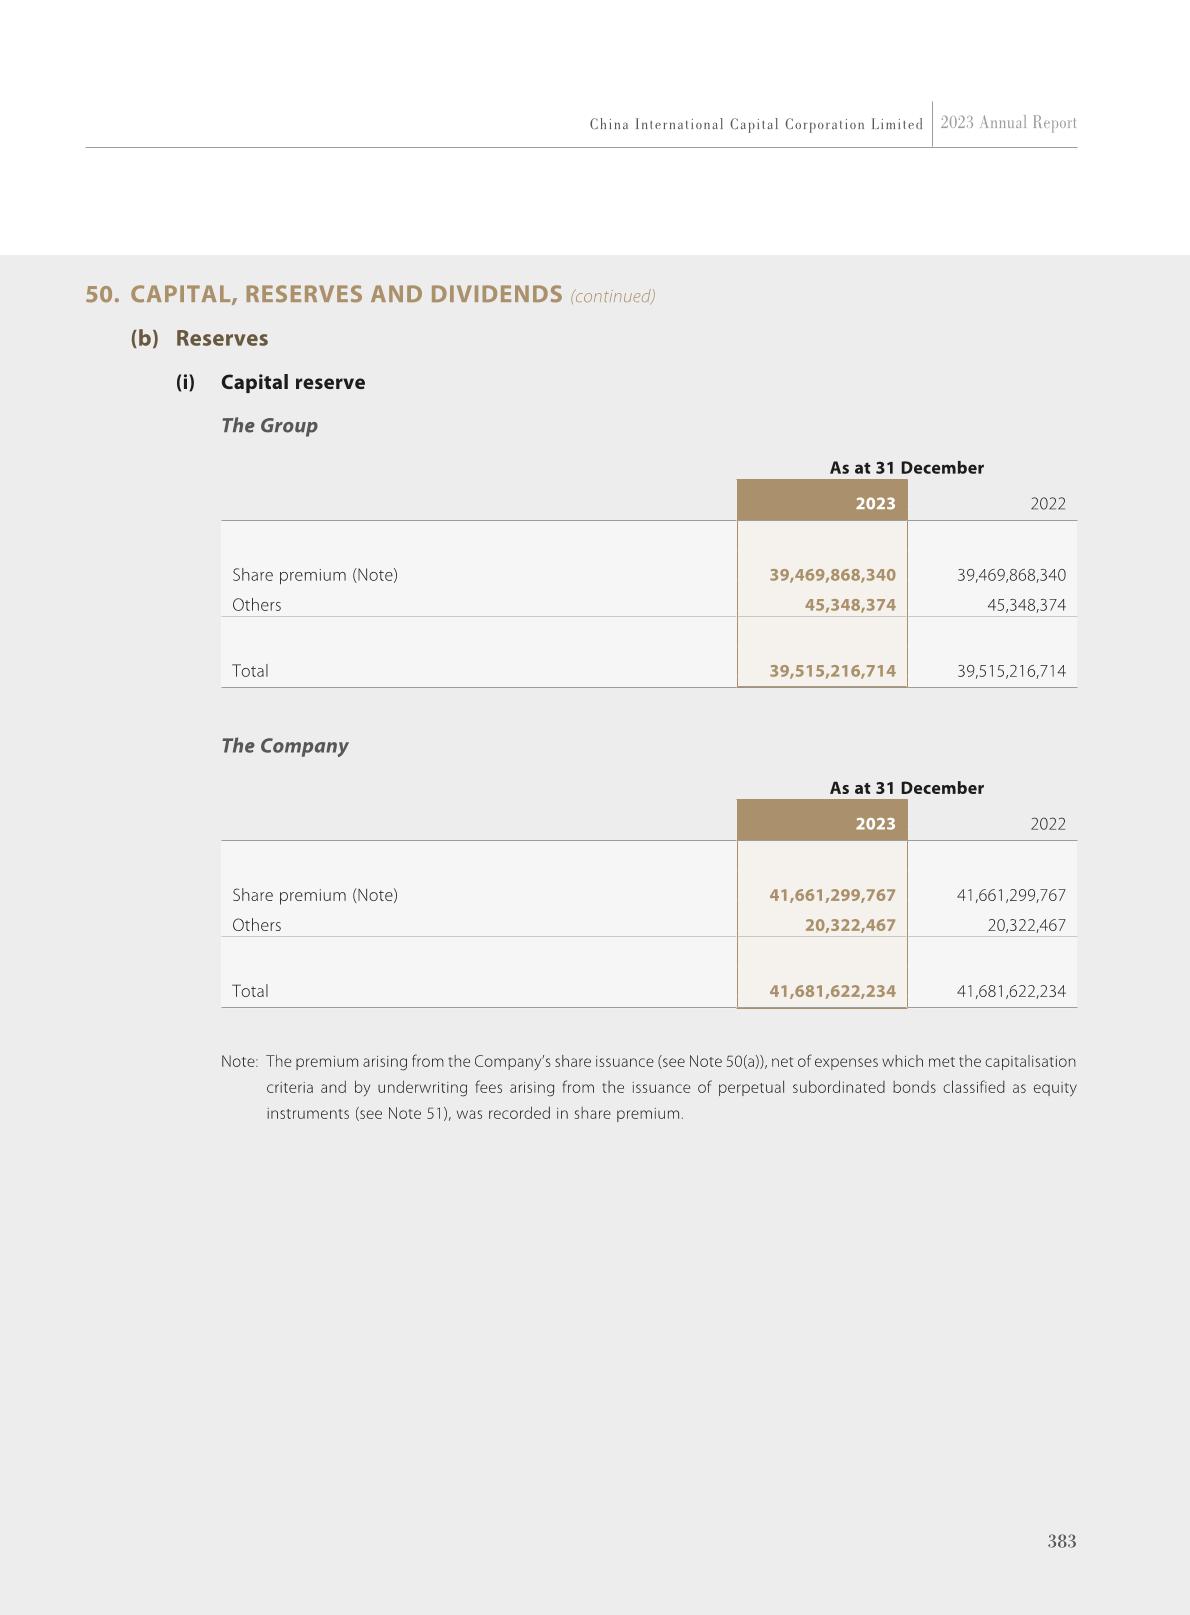This screenshot has width=1190, height=1615.
Task: Click the '2023 Annual Report' header text
Action: click(1008, 123)
